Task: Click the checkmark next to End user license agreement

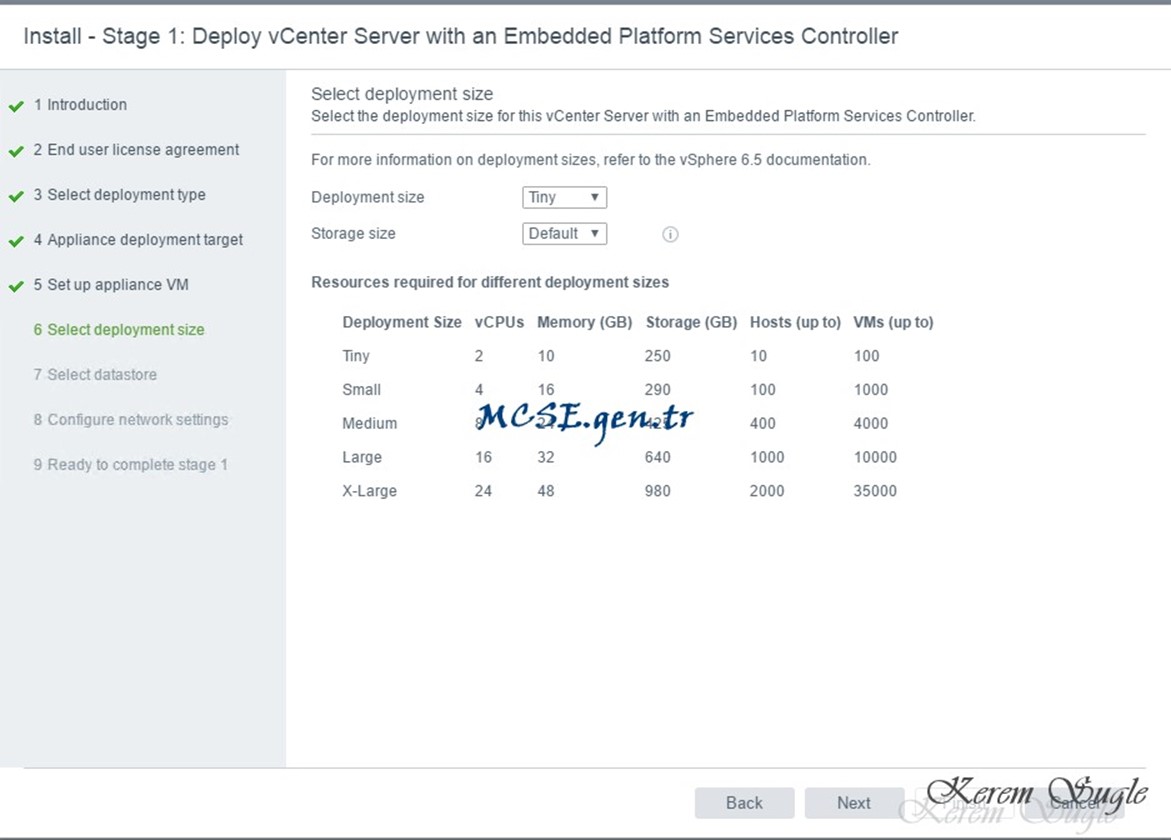Action: [16, 152]
